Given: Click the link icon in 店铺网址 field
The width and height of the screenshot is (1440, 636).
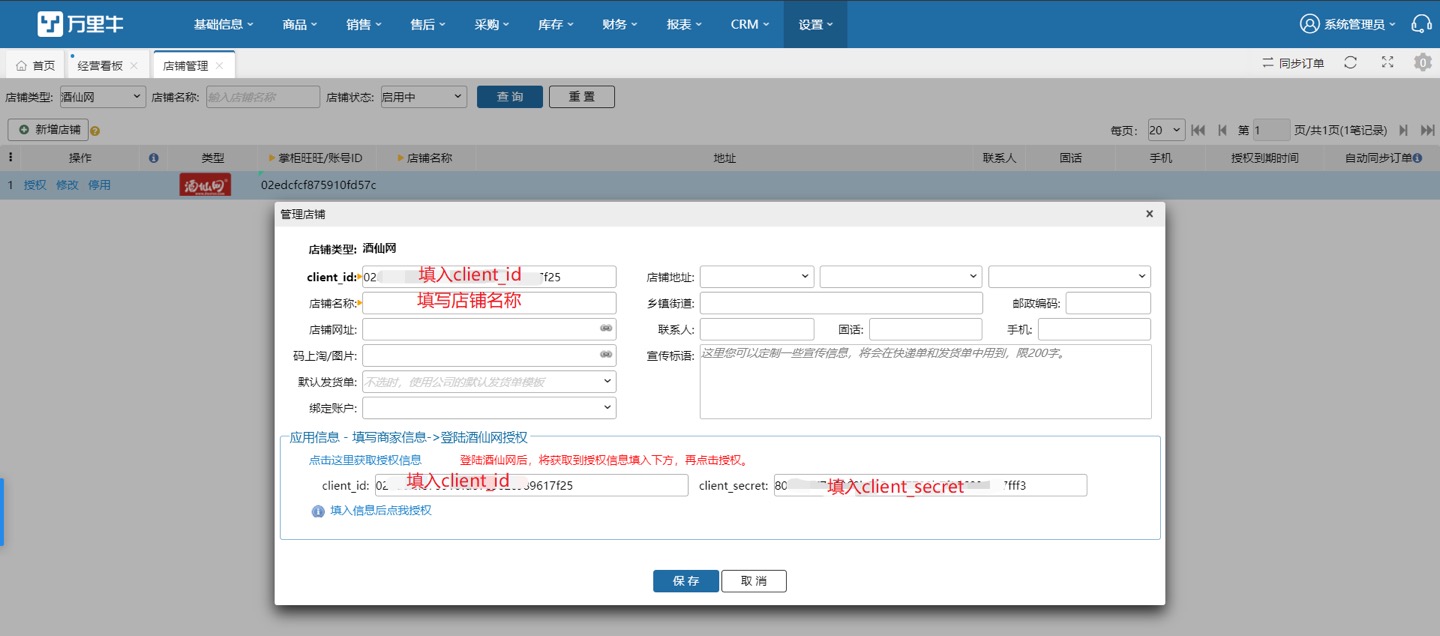Looking at the screenshot, I should pyautogui.click(x=606, y=328).
